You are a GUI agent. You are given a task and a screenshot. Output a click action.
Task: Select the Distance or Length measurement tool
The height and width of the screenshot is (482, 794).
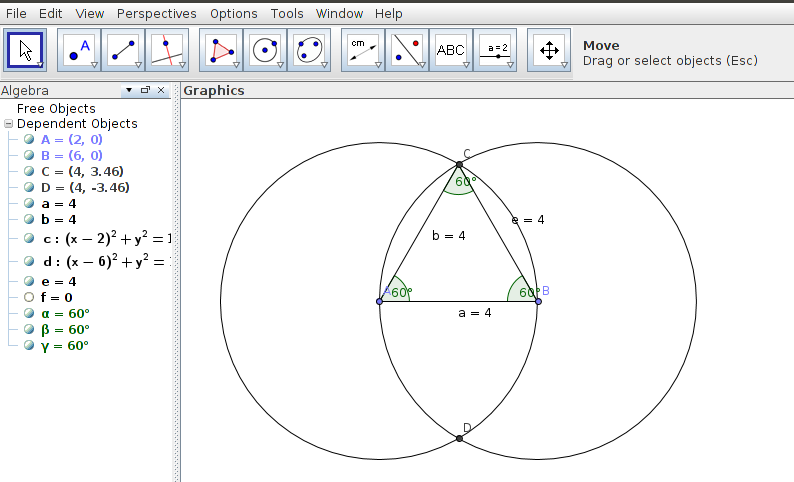point(363,50)
